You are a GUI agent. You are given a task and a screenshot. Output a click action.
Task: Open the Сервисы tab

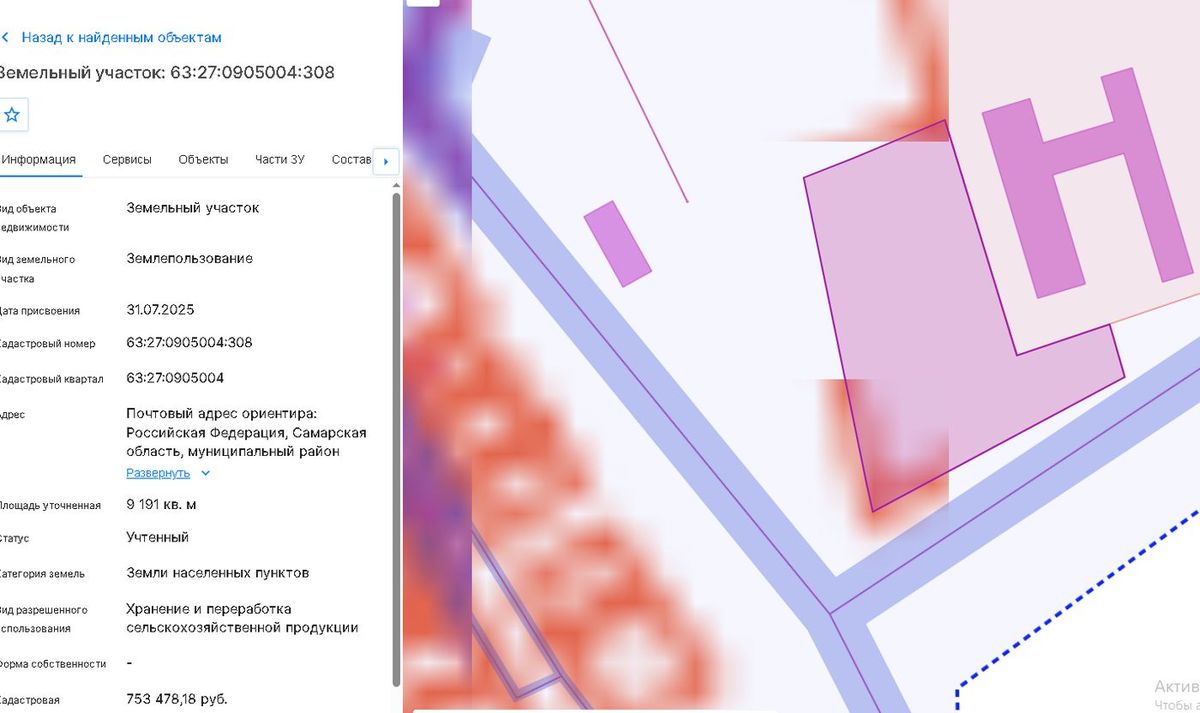point(127,160)
